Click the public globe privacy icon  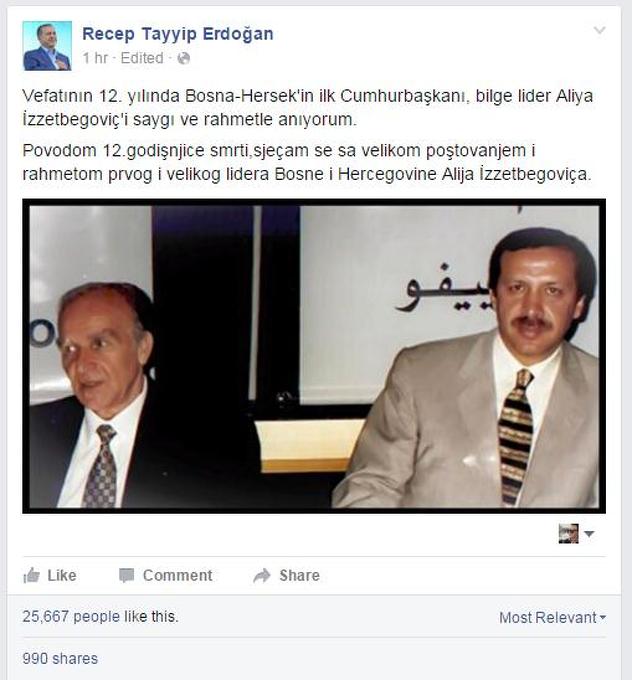184,58
